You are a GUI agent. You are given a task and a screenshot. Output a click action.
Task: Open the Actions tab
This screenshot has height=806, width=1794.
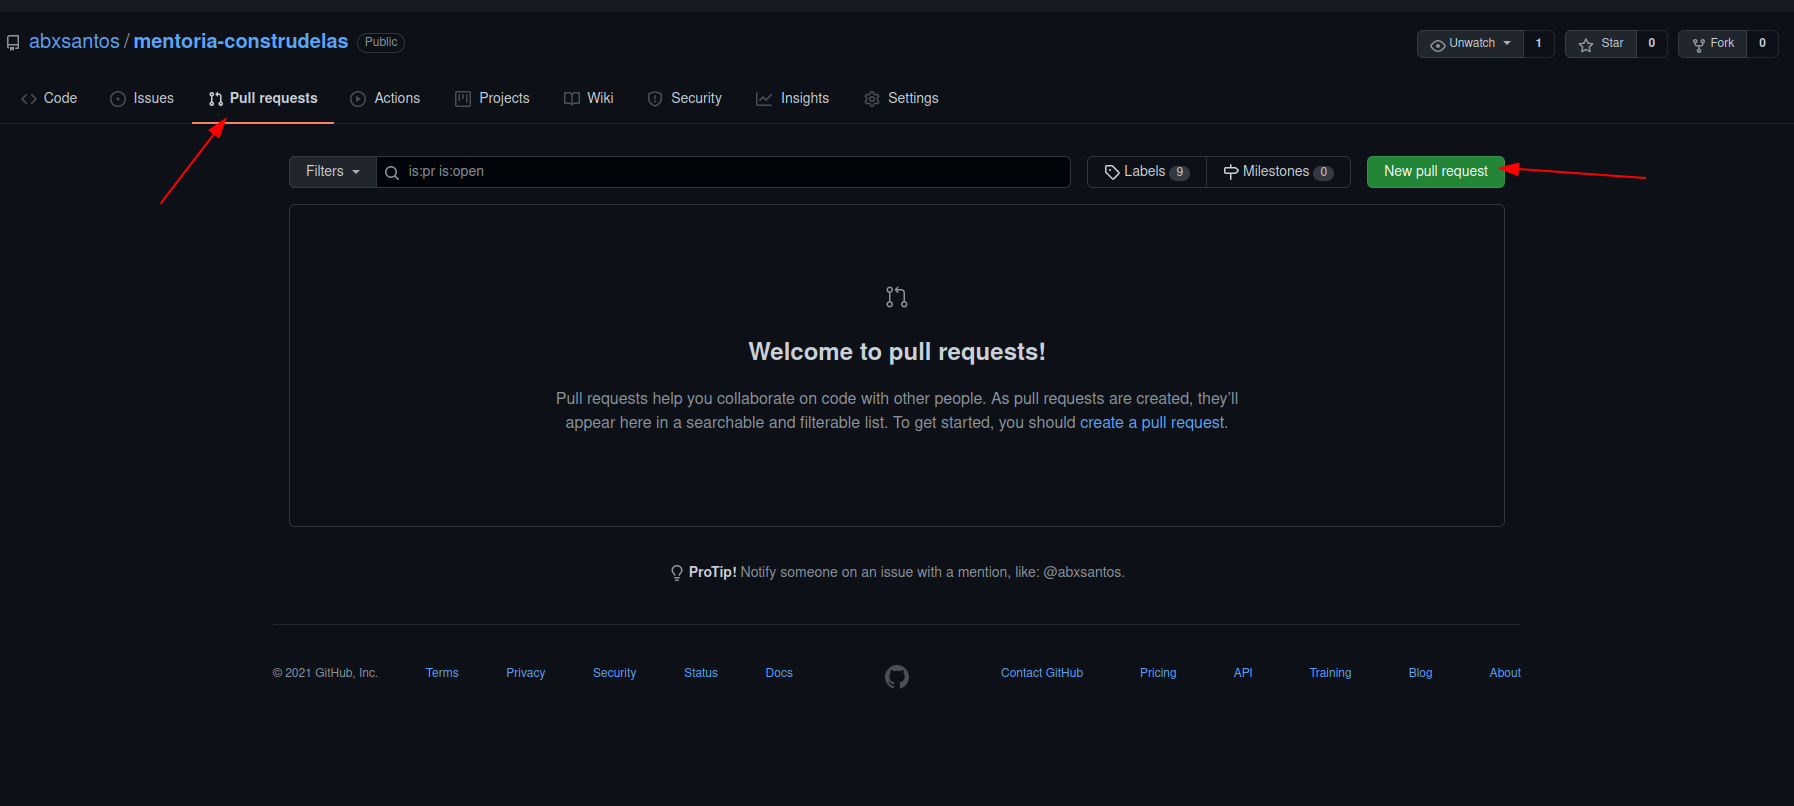pyautogui.click(x=385, y=98)
